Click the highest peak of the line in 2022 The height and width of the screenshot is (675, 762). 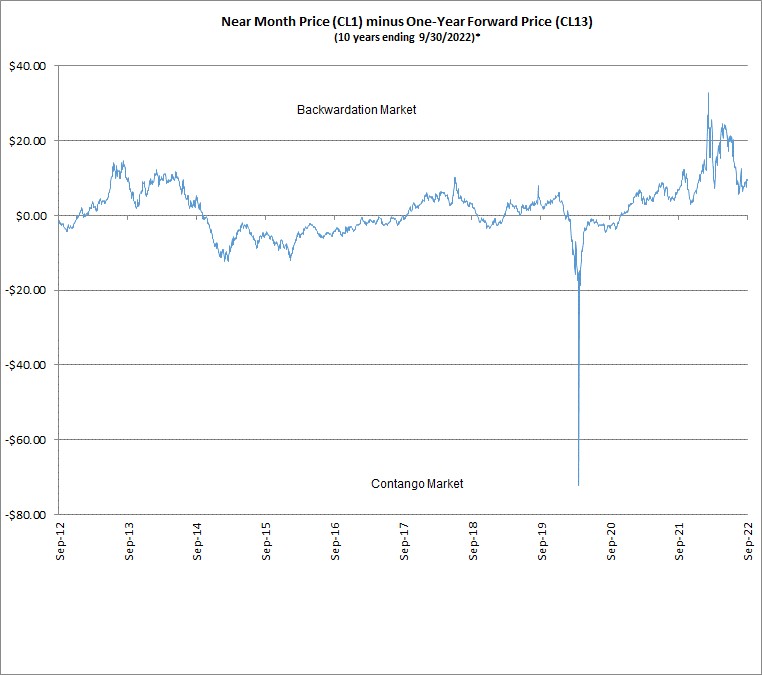(x=708, y=93)
